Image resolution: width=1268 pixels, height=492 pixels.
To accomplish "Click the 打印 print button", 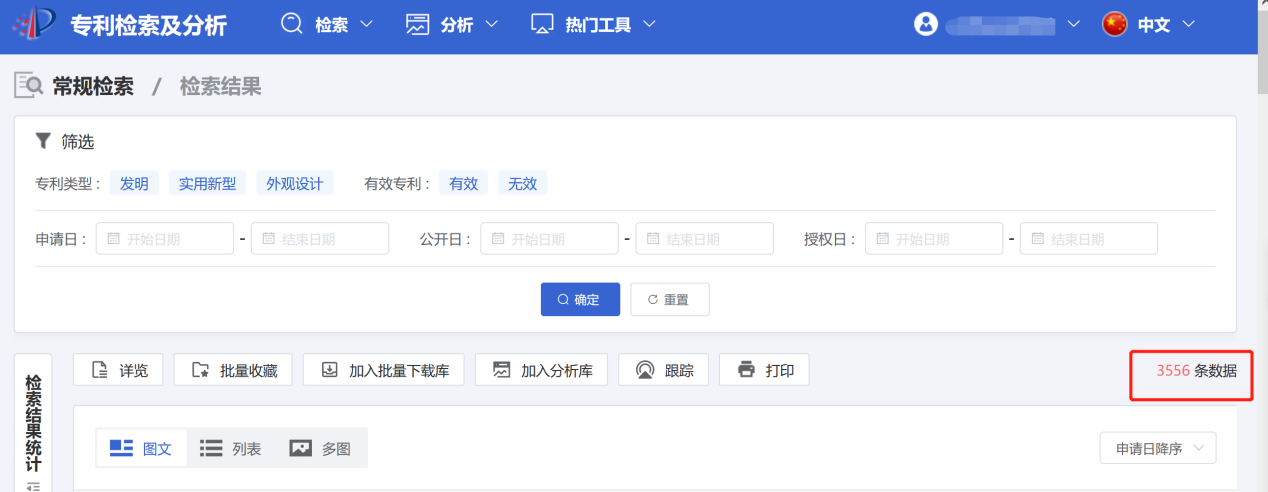I will pos(764,370).
